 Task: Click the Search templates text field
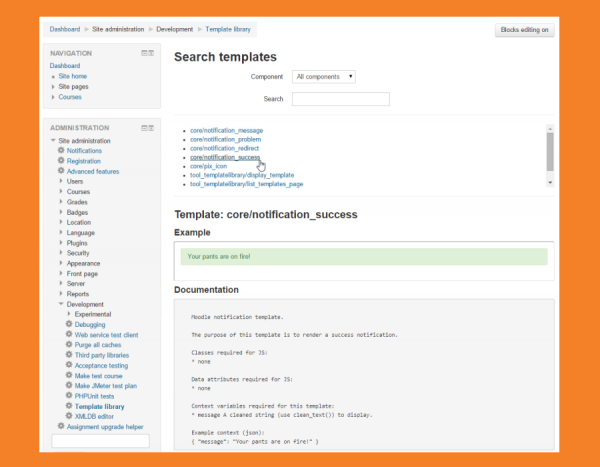340,99
